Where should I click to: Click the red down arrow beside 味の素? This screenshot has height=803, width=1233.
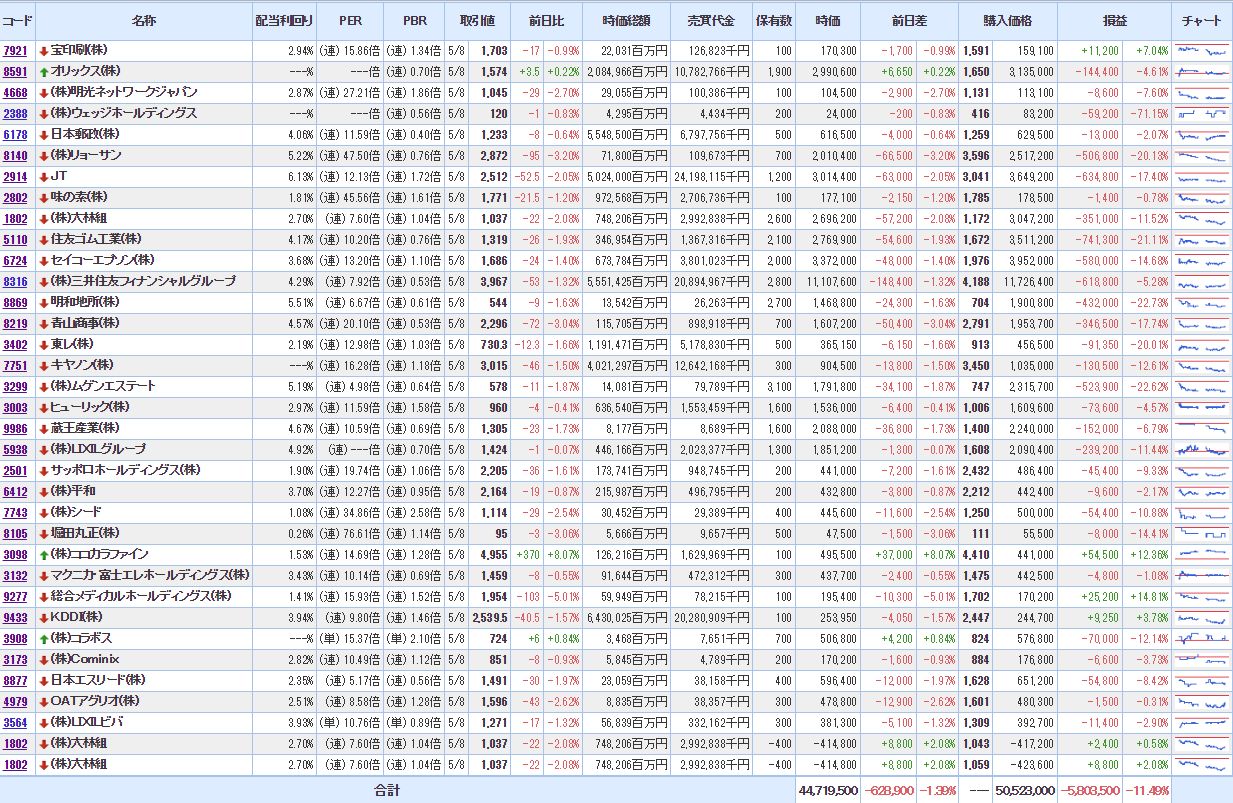44,198
